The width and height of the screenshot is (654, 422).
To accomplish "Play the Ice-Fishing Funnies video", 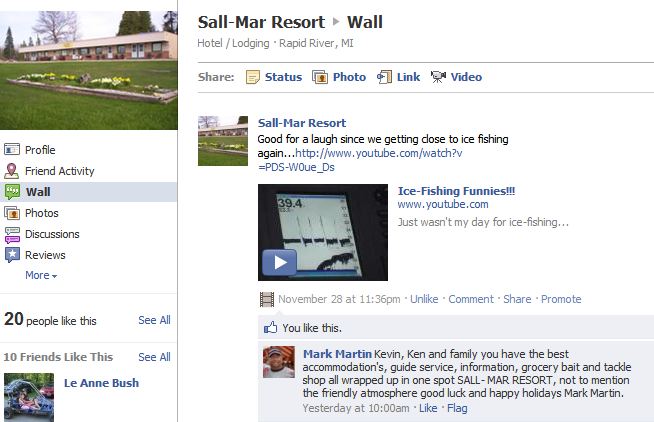I will pyautogui.click(x=279, y=262).
